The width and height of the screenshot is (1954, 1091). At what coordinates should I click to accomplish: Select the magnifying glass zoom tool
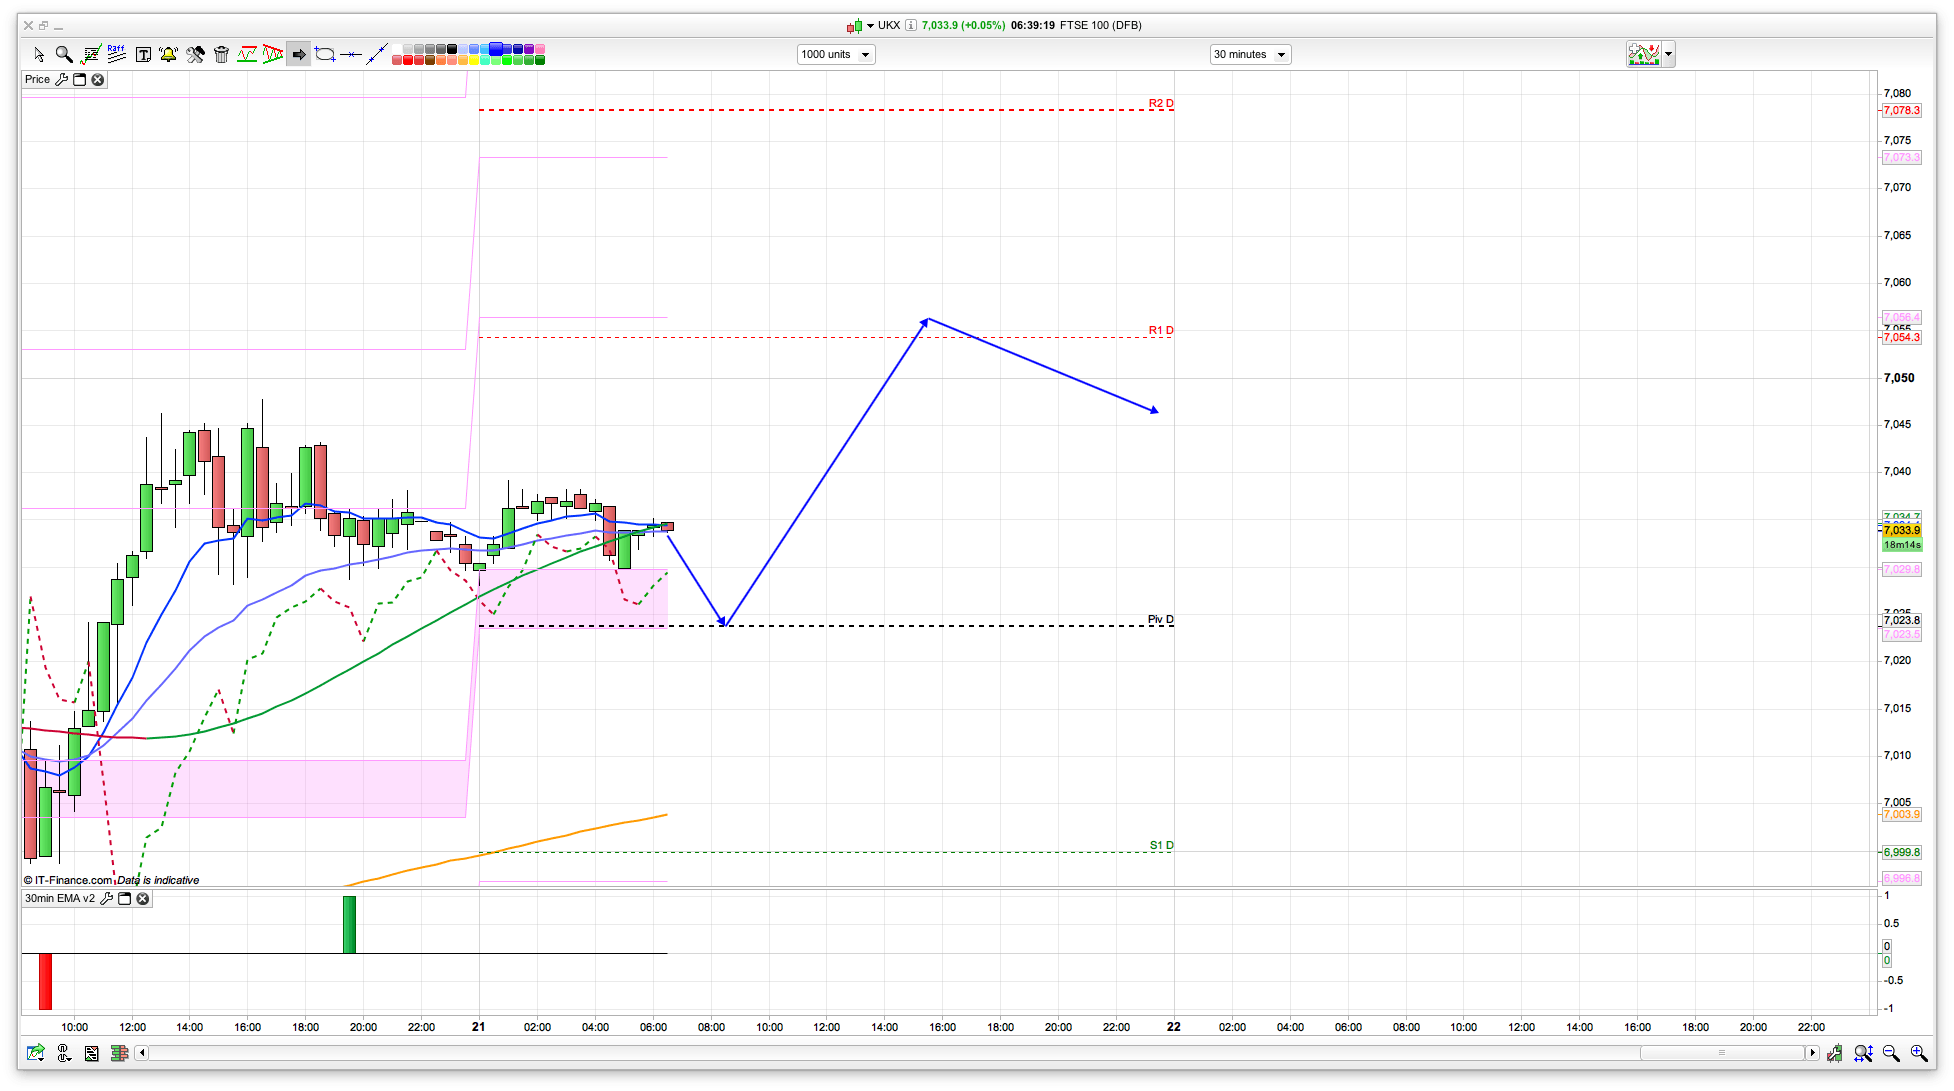pos(64,54)
